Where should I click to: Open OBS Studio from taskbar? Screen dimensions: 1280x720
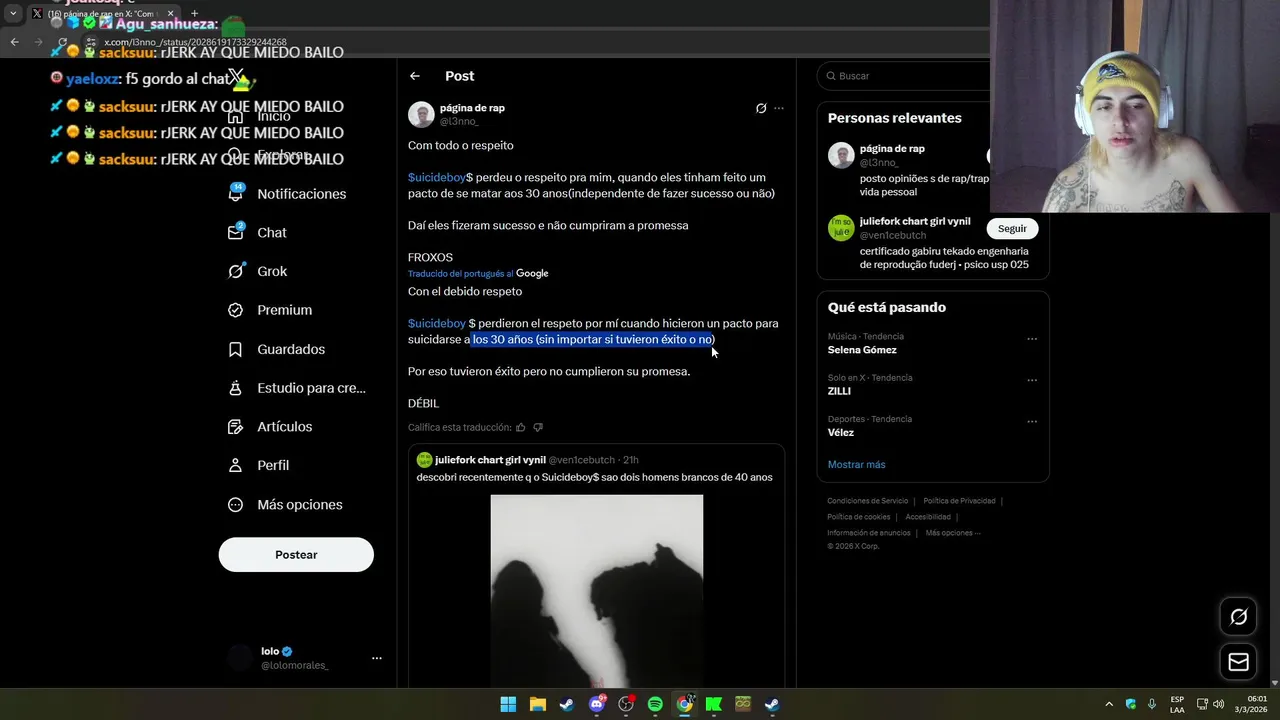[x=626, y=704]
